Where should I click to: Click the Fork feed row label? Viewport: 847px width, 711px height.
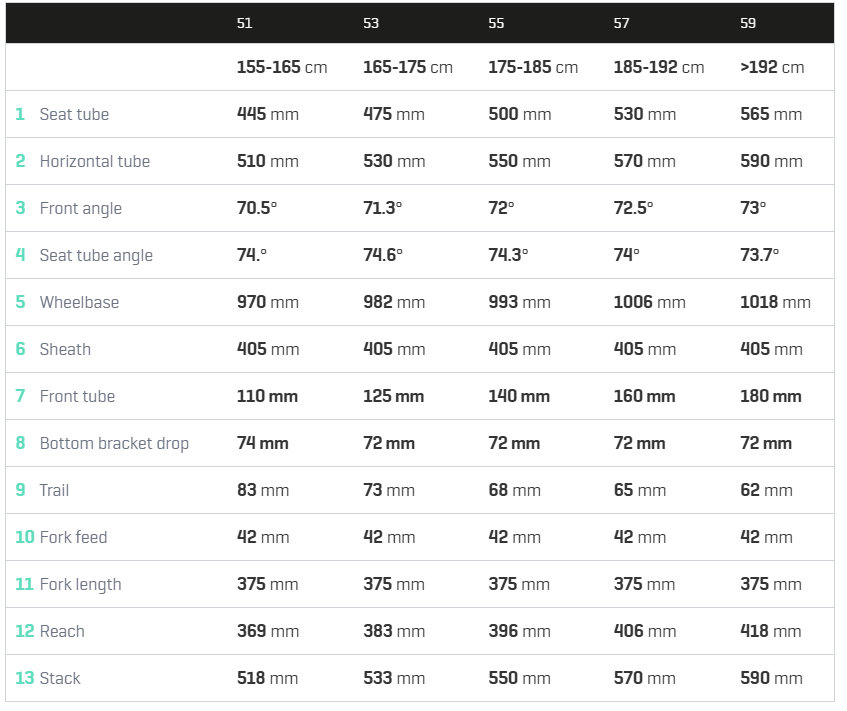(x=73, y=537)
